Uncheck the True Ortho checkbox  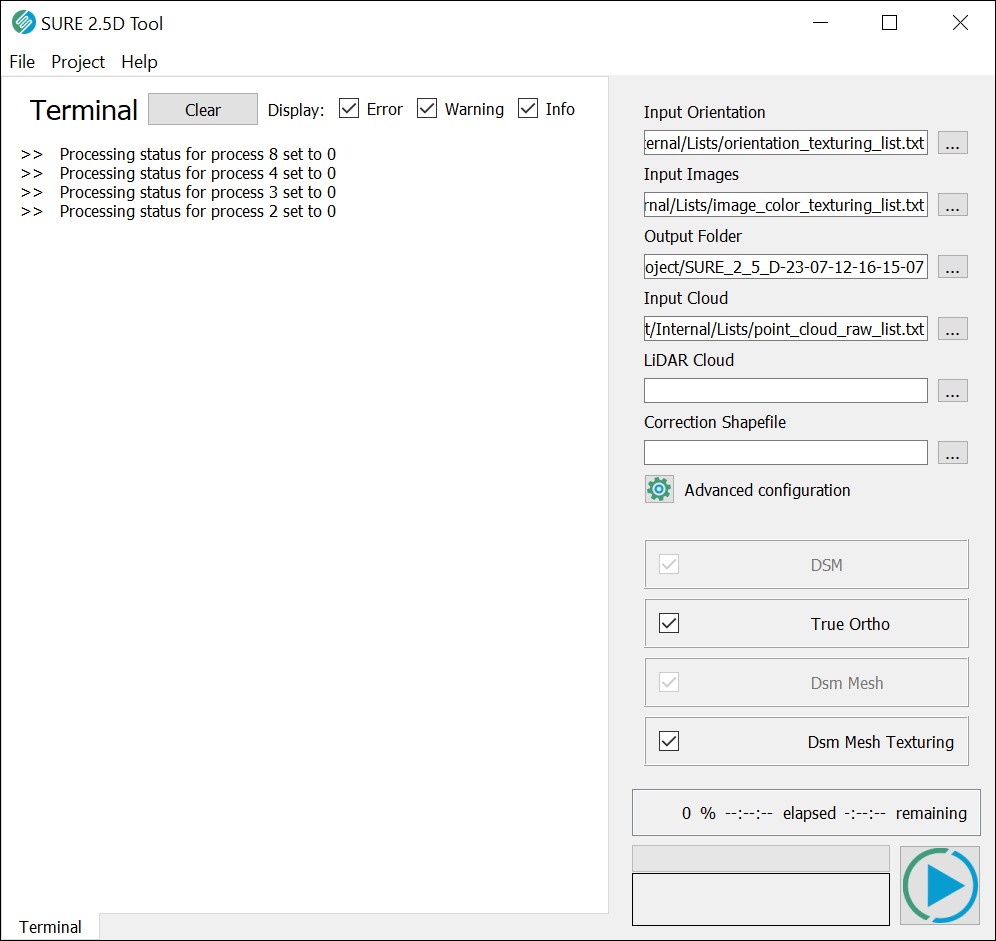point(669,623)
